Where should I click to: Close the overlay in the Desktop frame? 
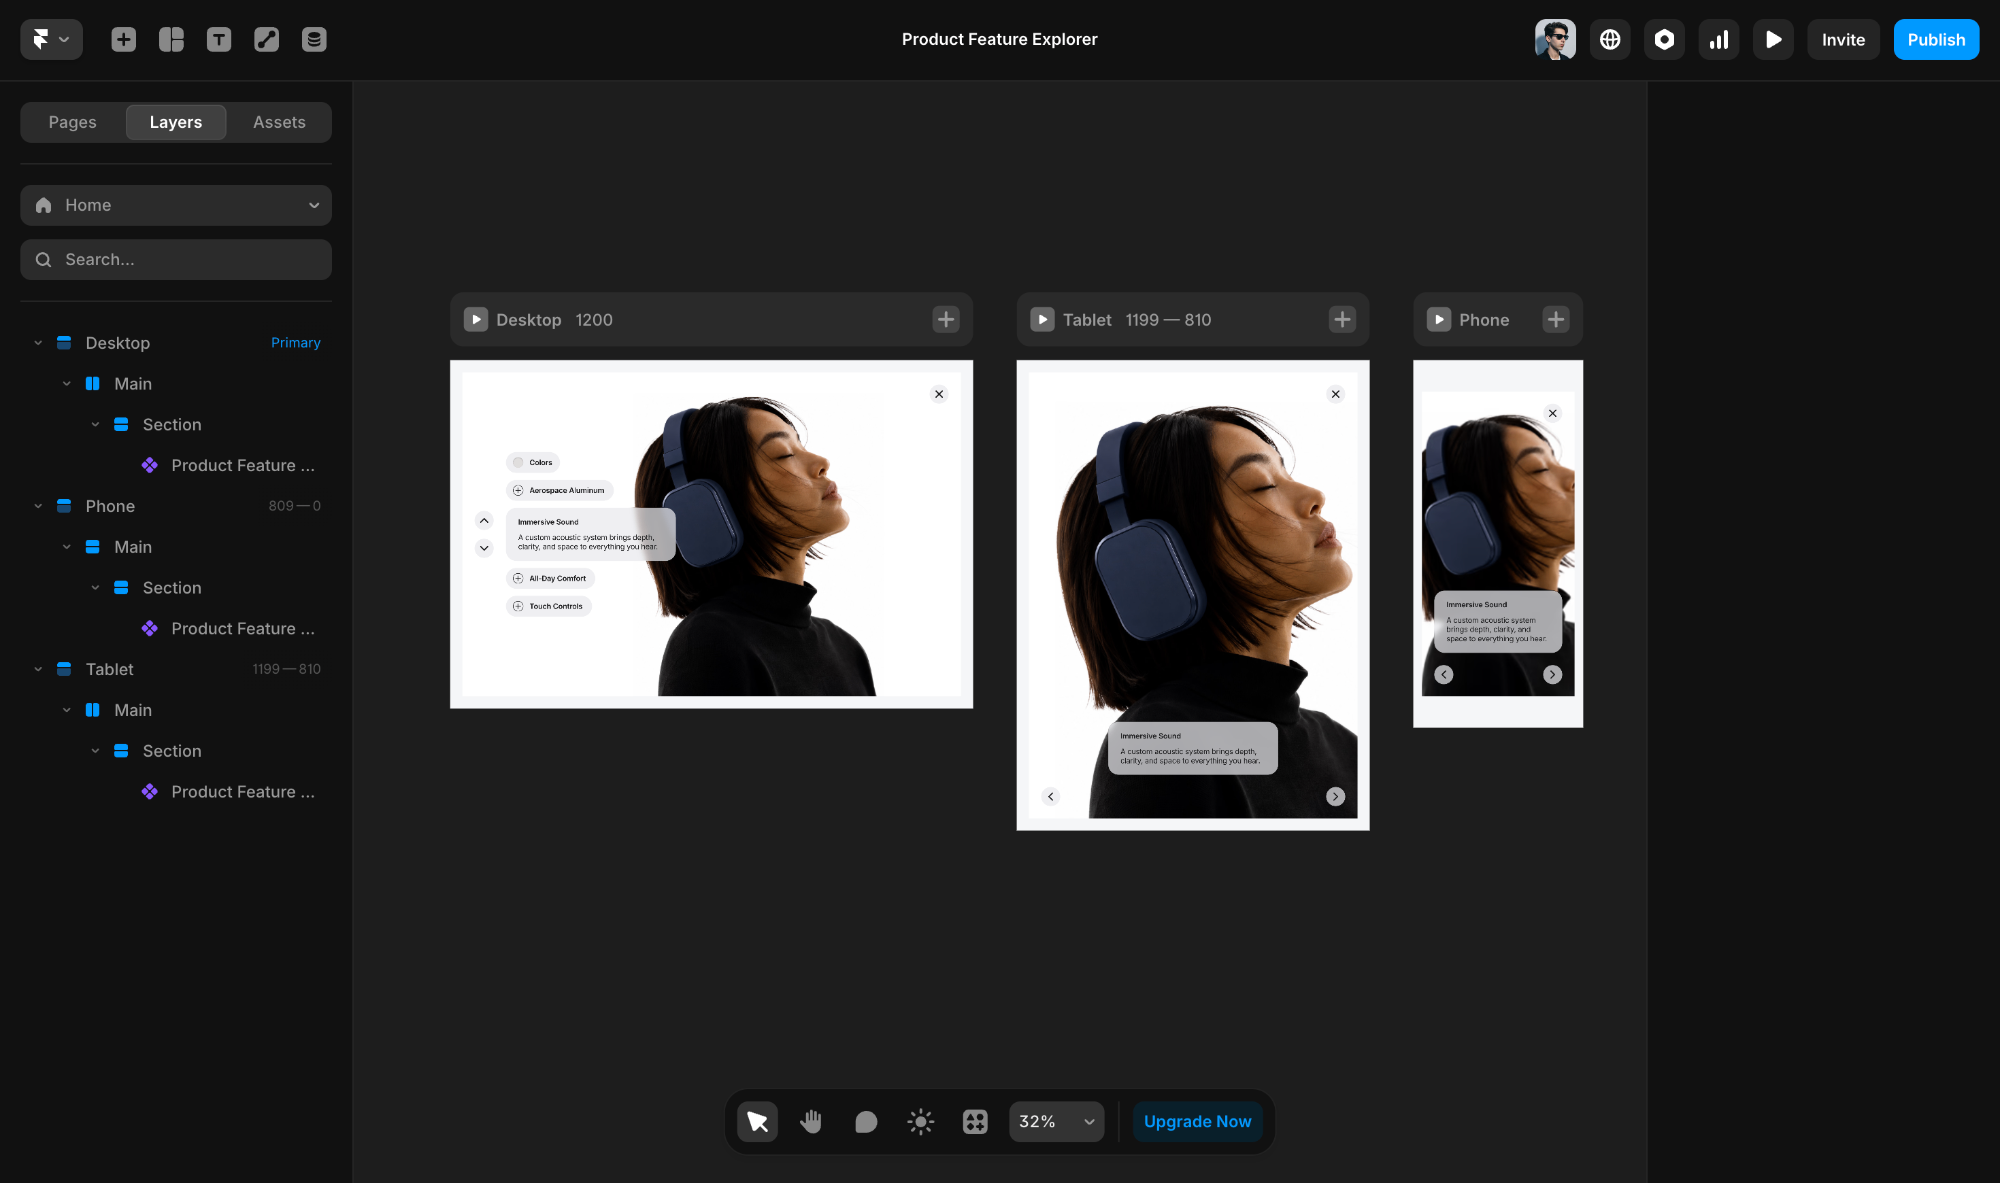coord(939,394)
